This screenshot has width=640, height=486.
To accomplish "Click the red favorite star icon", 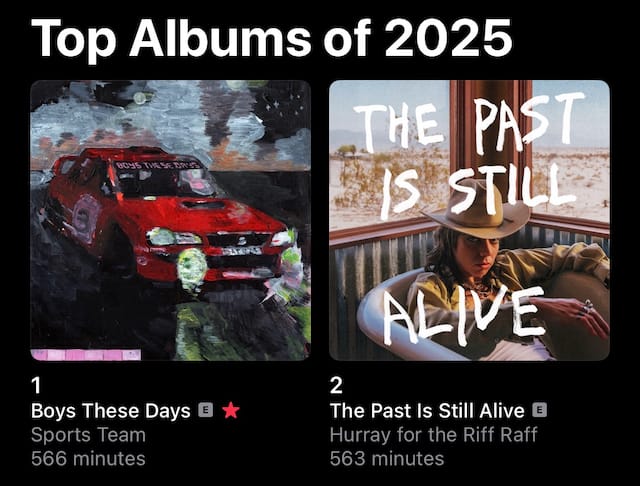I will click(x=231, y=411).
